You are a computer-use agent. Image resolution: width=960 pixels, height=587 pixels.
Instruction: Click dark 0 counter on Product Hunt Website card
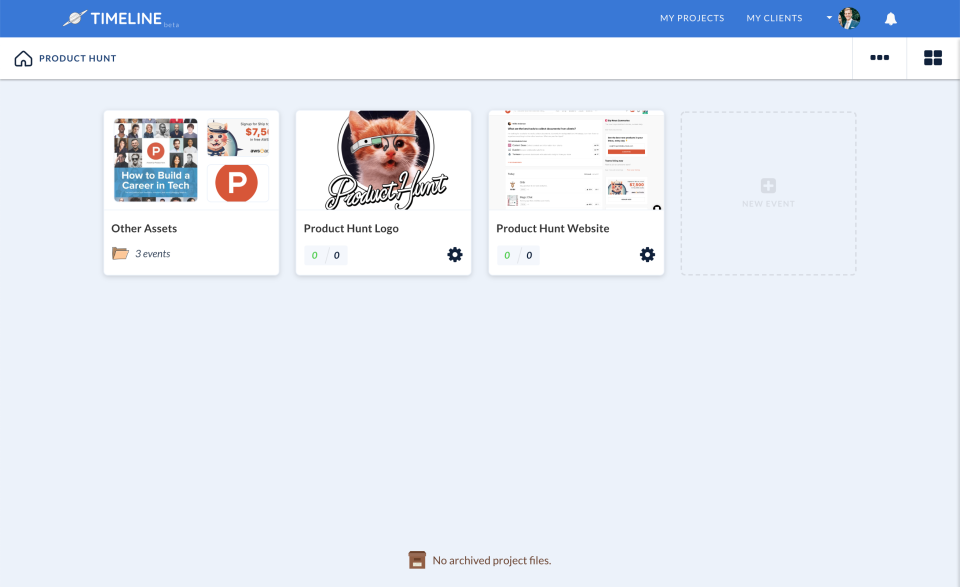(x=529, y=255)
